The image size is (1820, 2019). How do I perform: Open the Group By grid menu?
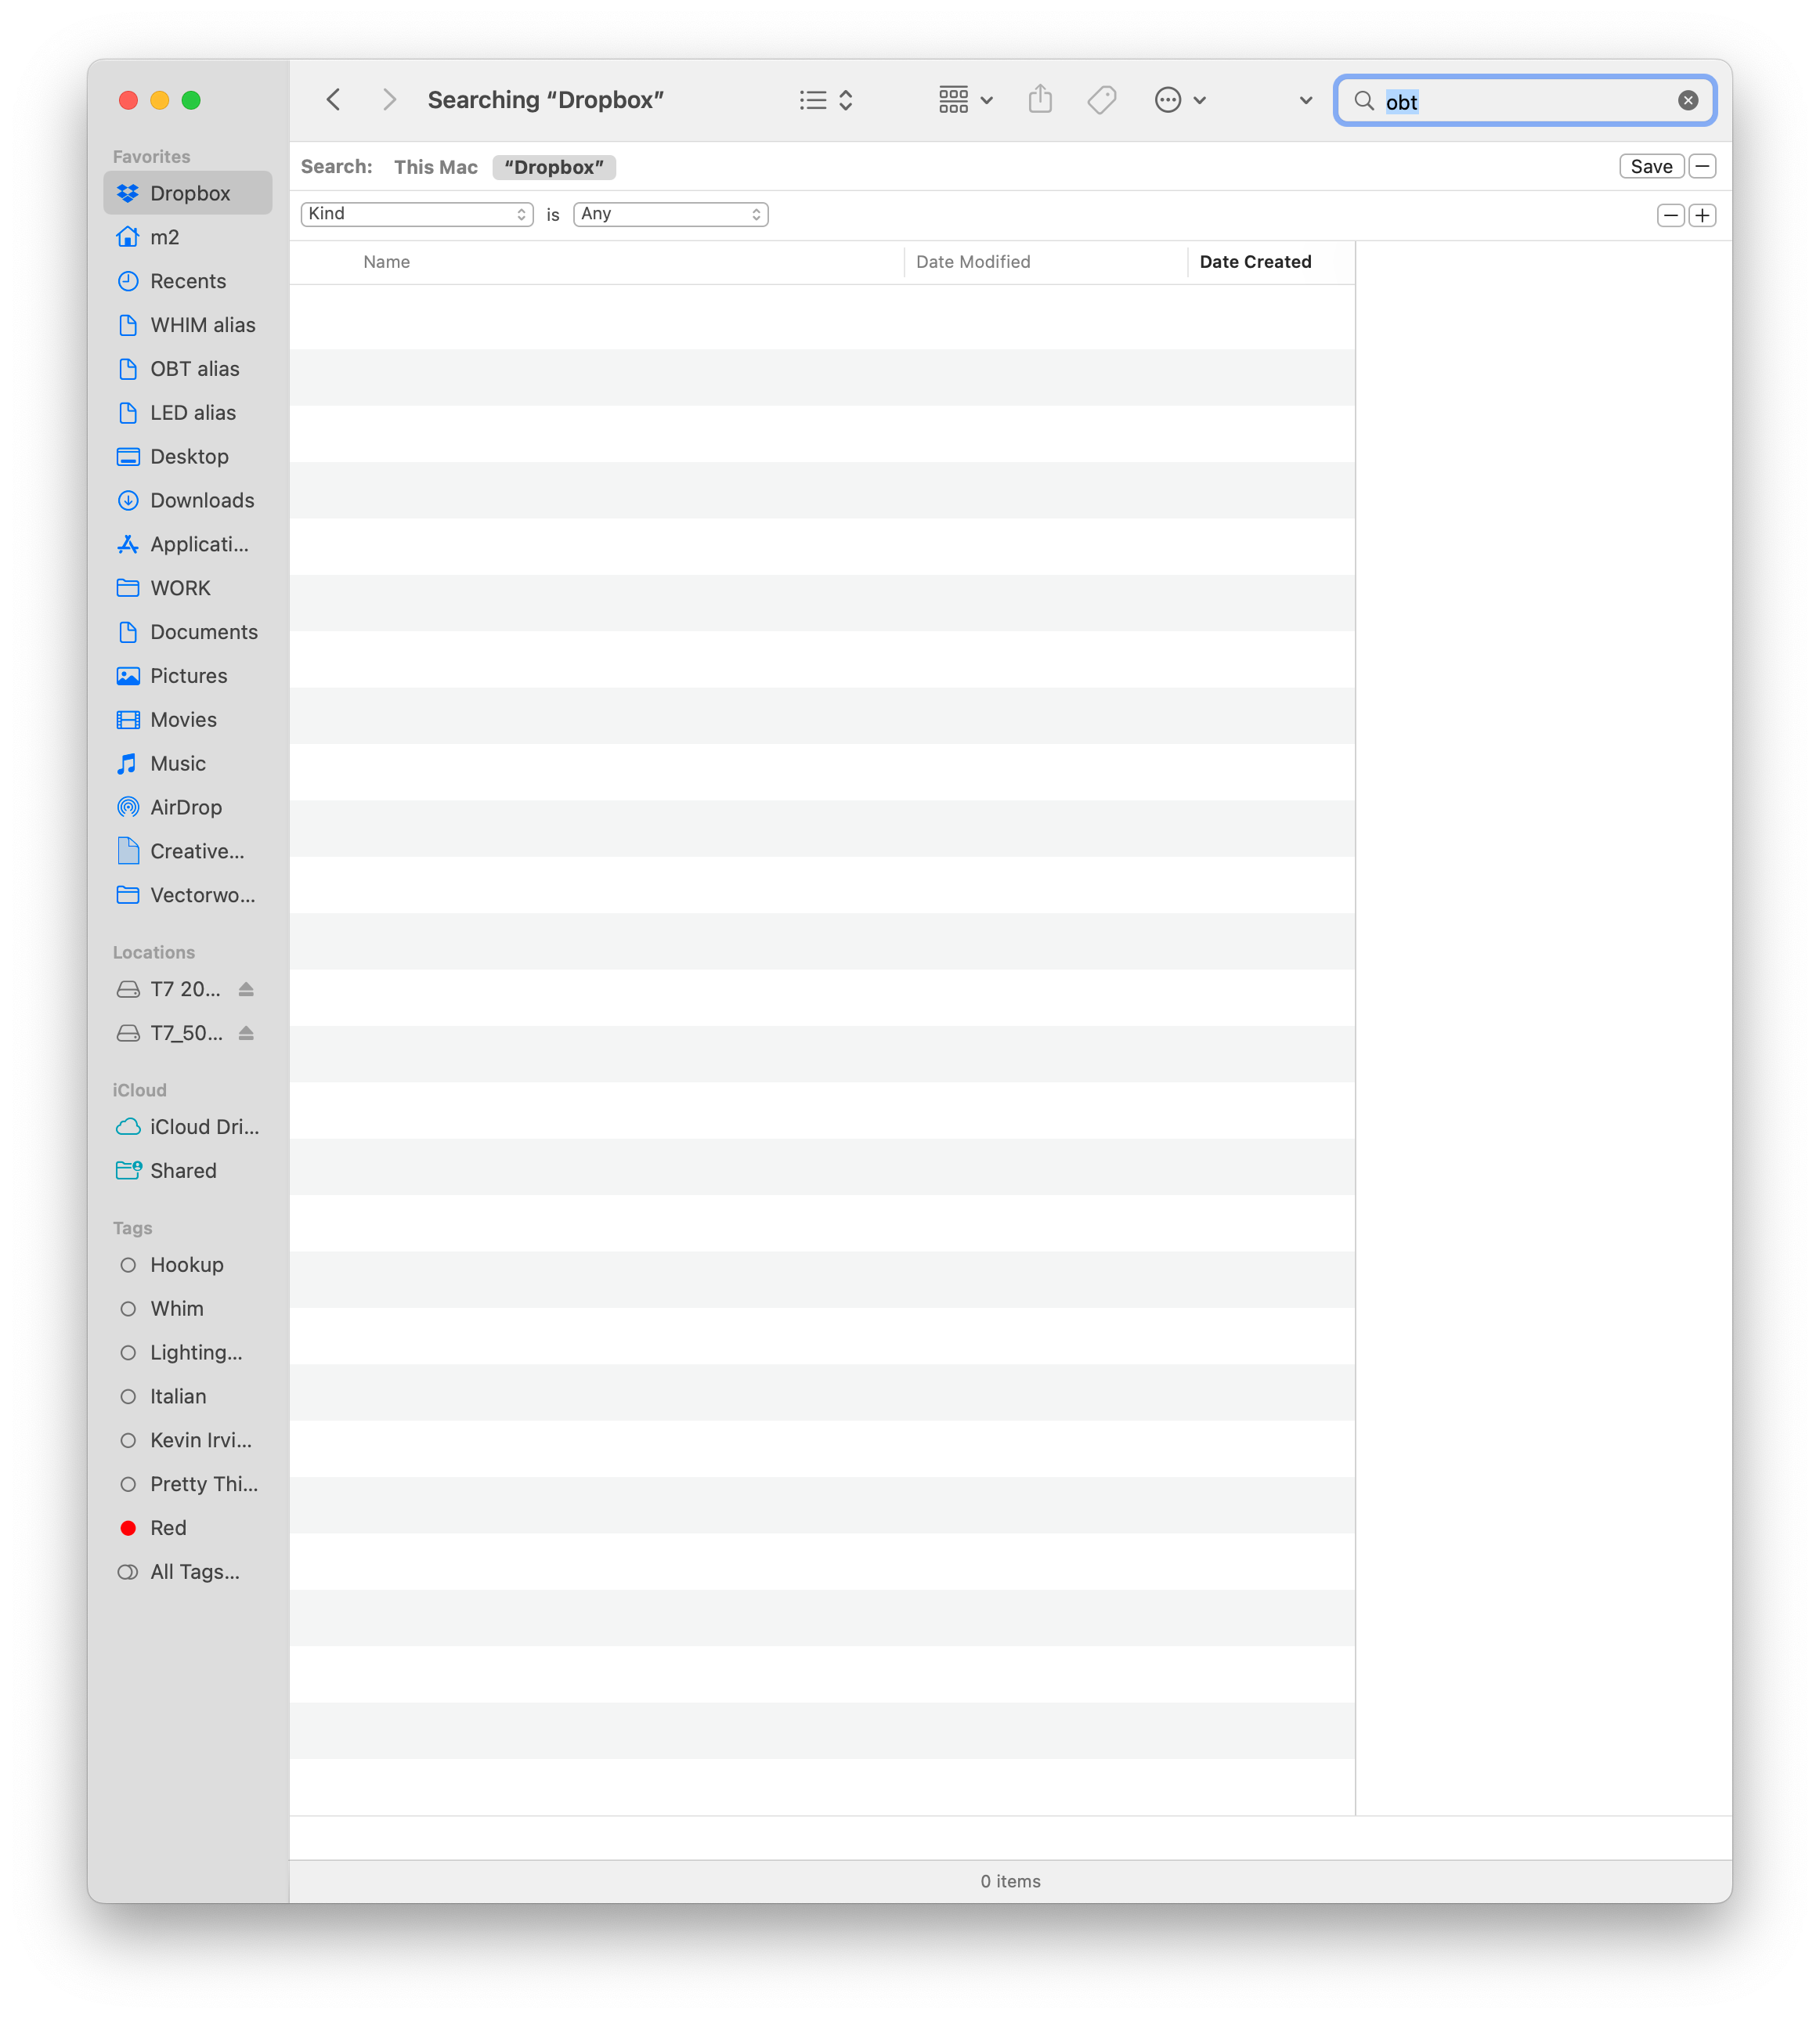pyautogui.click(x=965, y=100)
